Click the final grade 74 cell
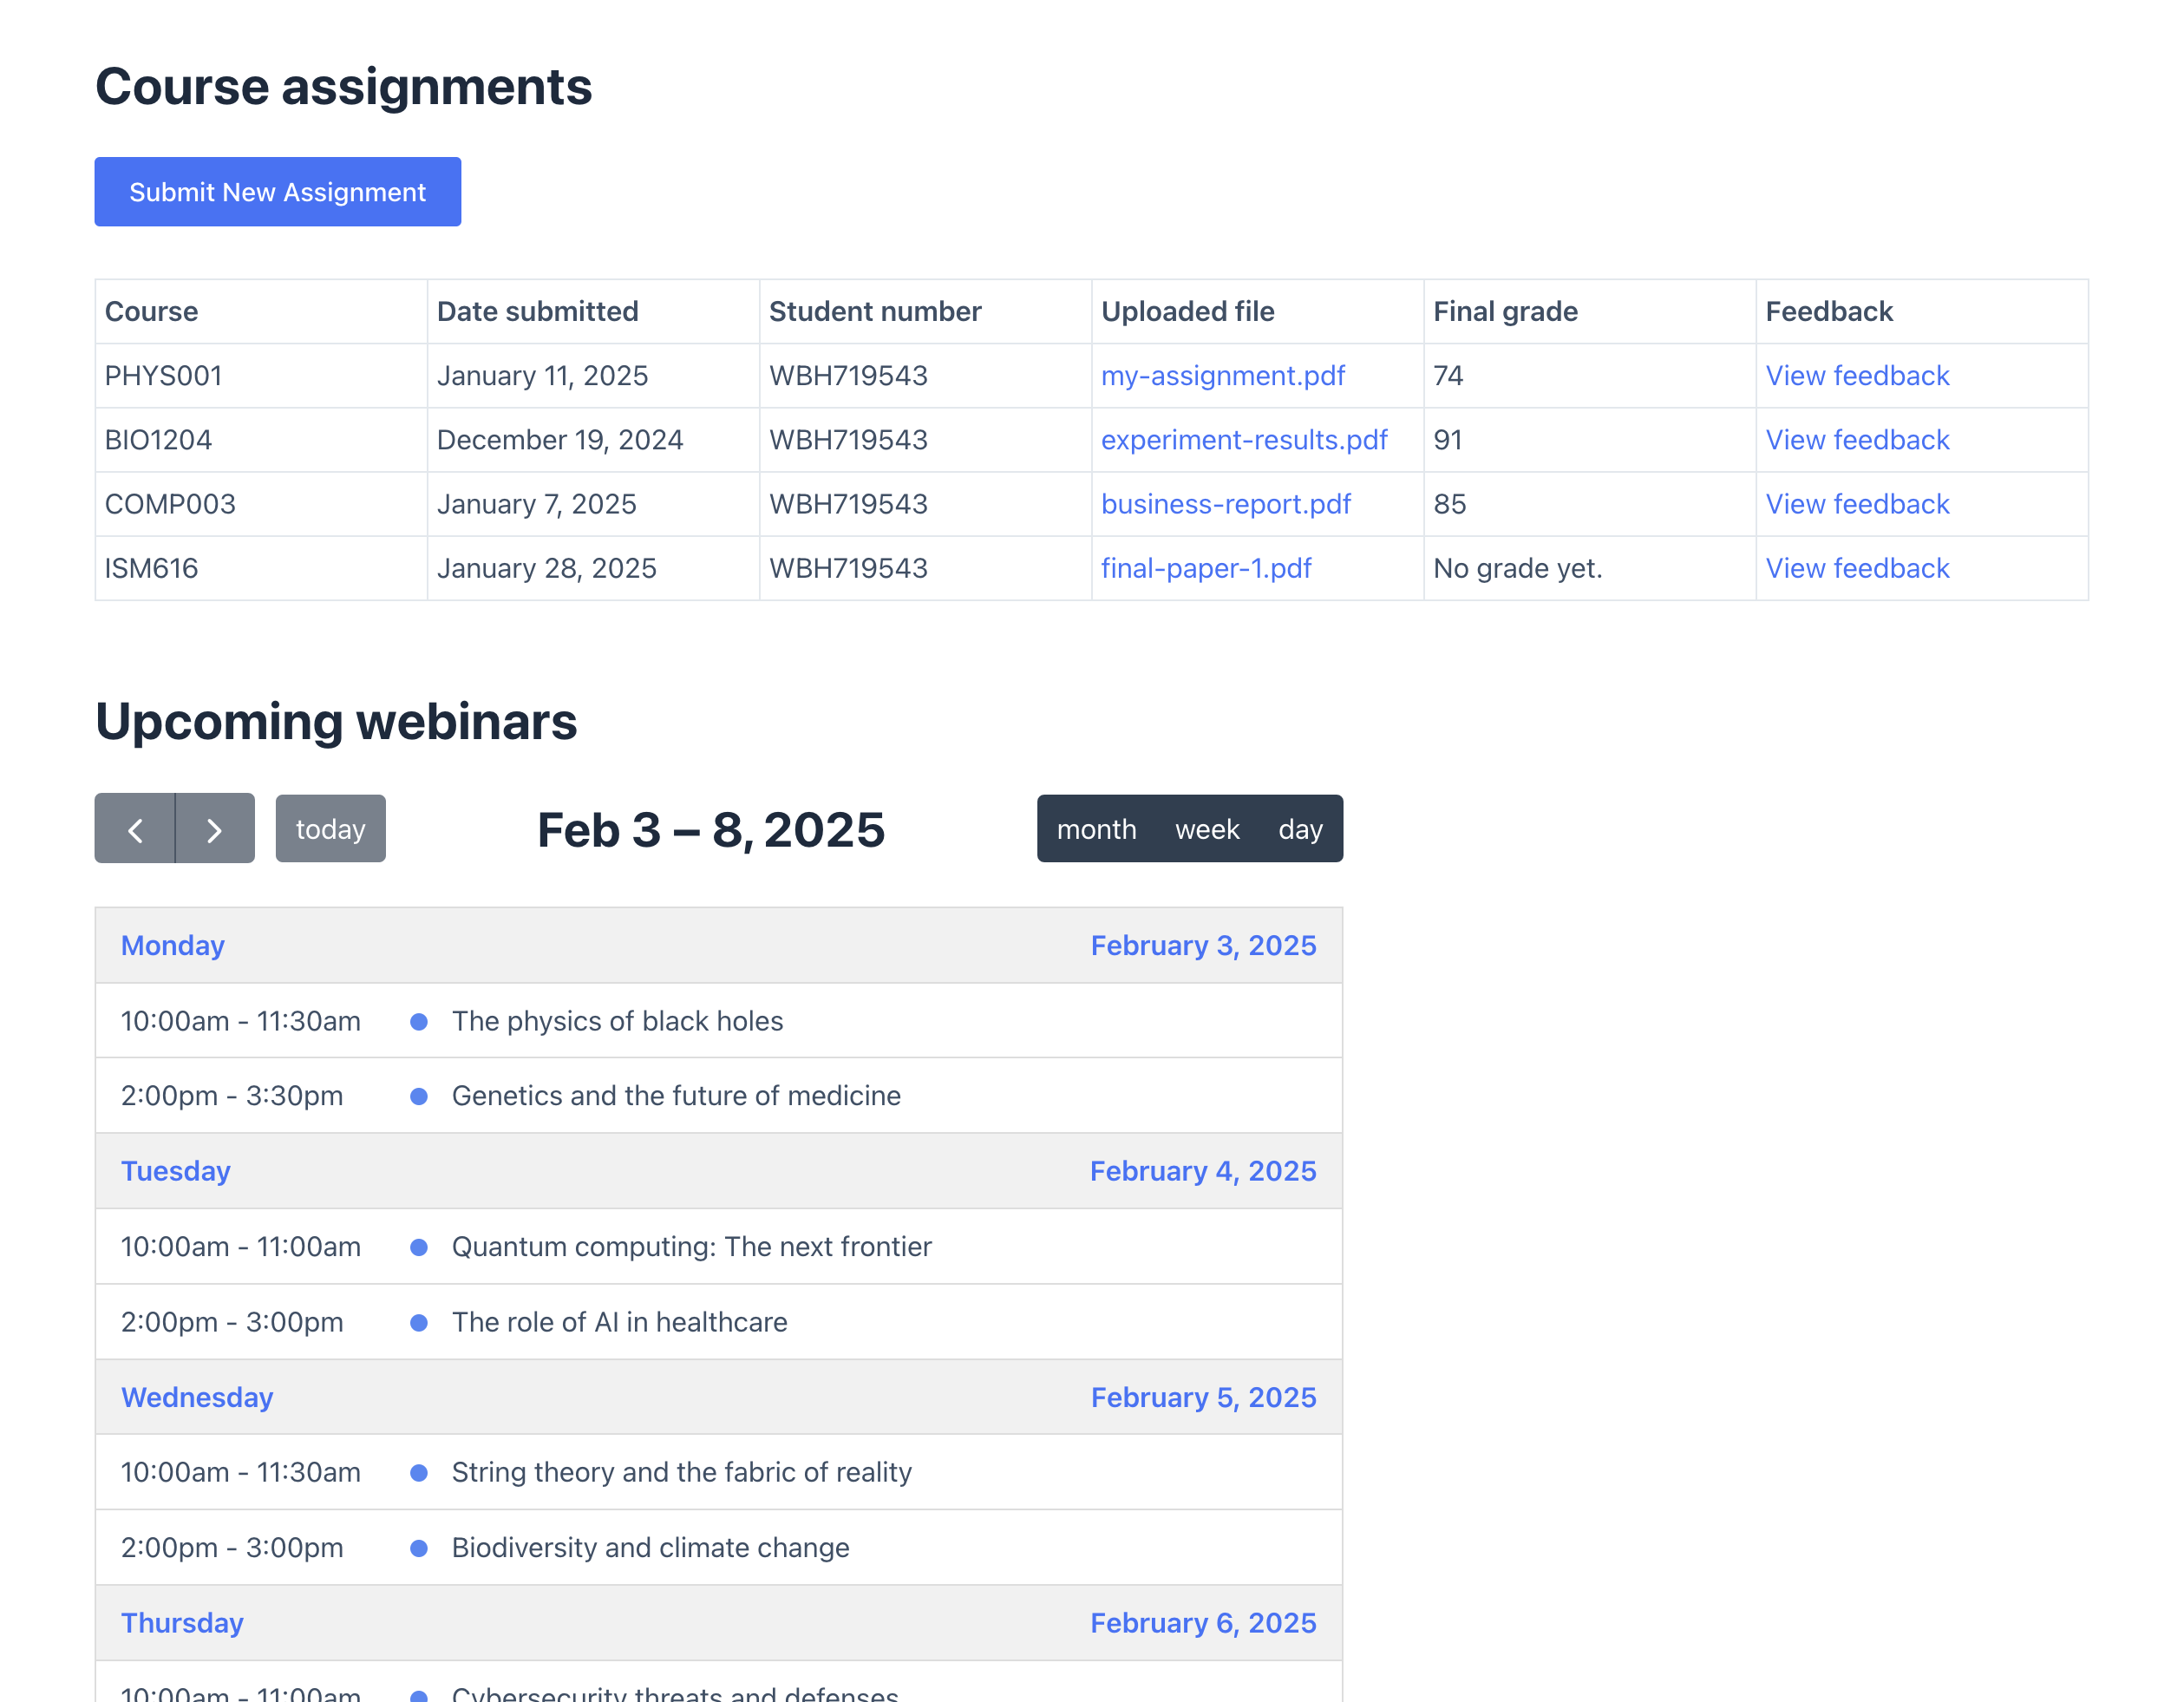The width and height of the screenshot is (2184, 1702). click(1589, 376)
